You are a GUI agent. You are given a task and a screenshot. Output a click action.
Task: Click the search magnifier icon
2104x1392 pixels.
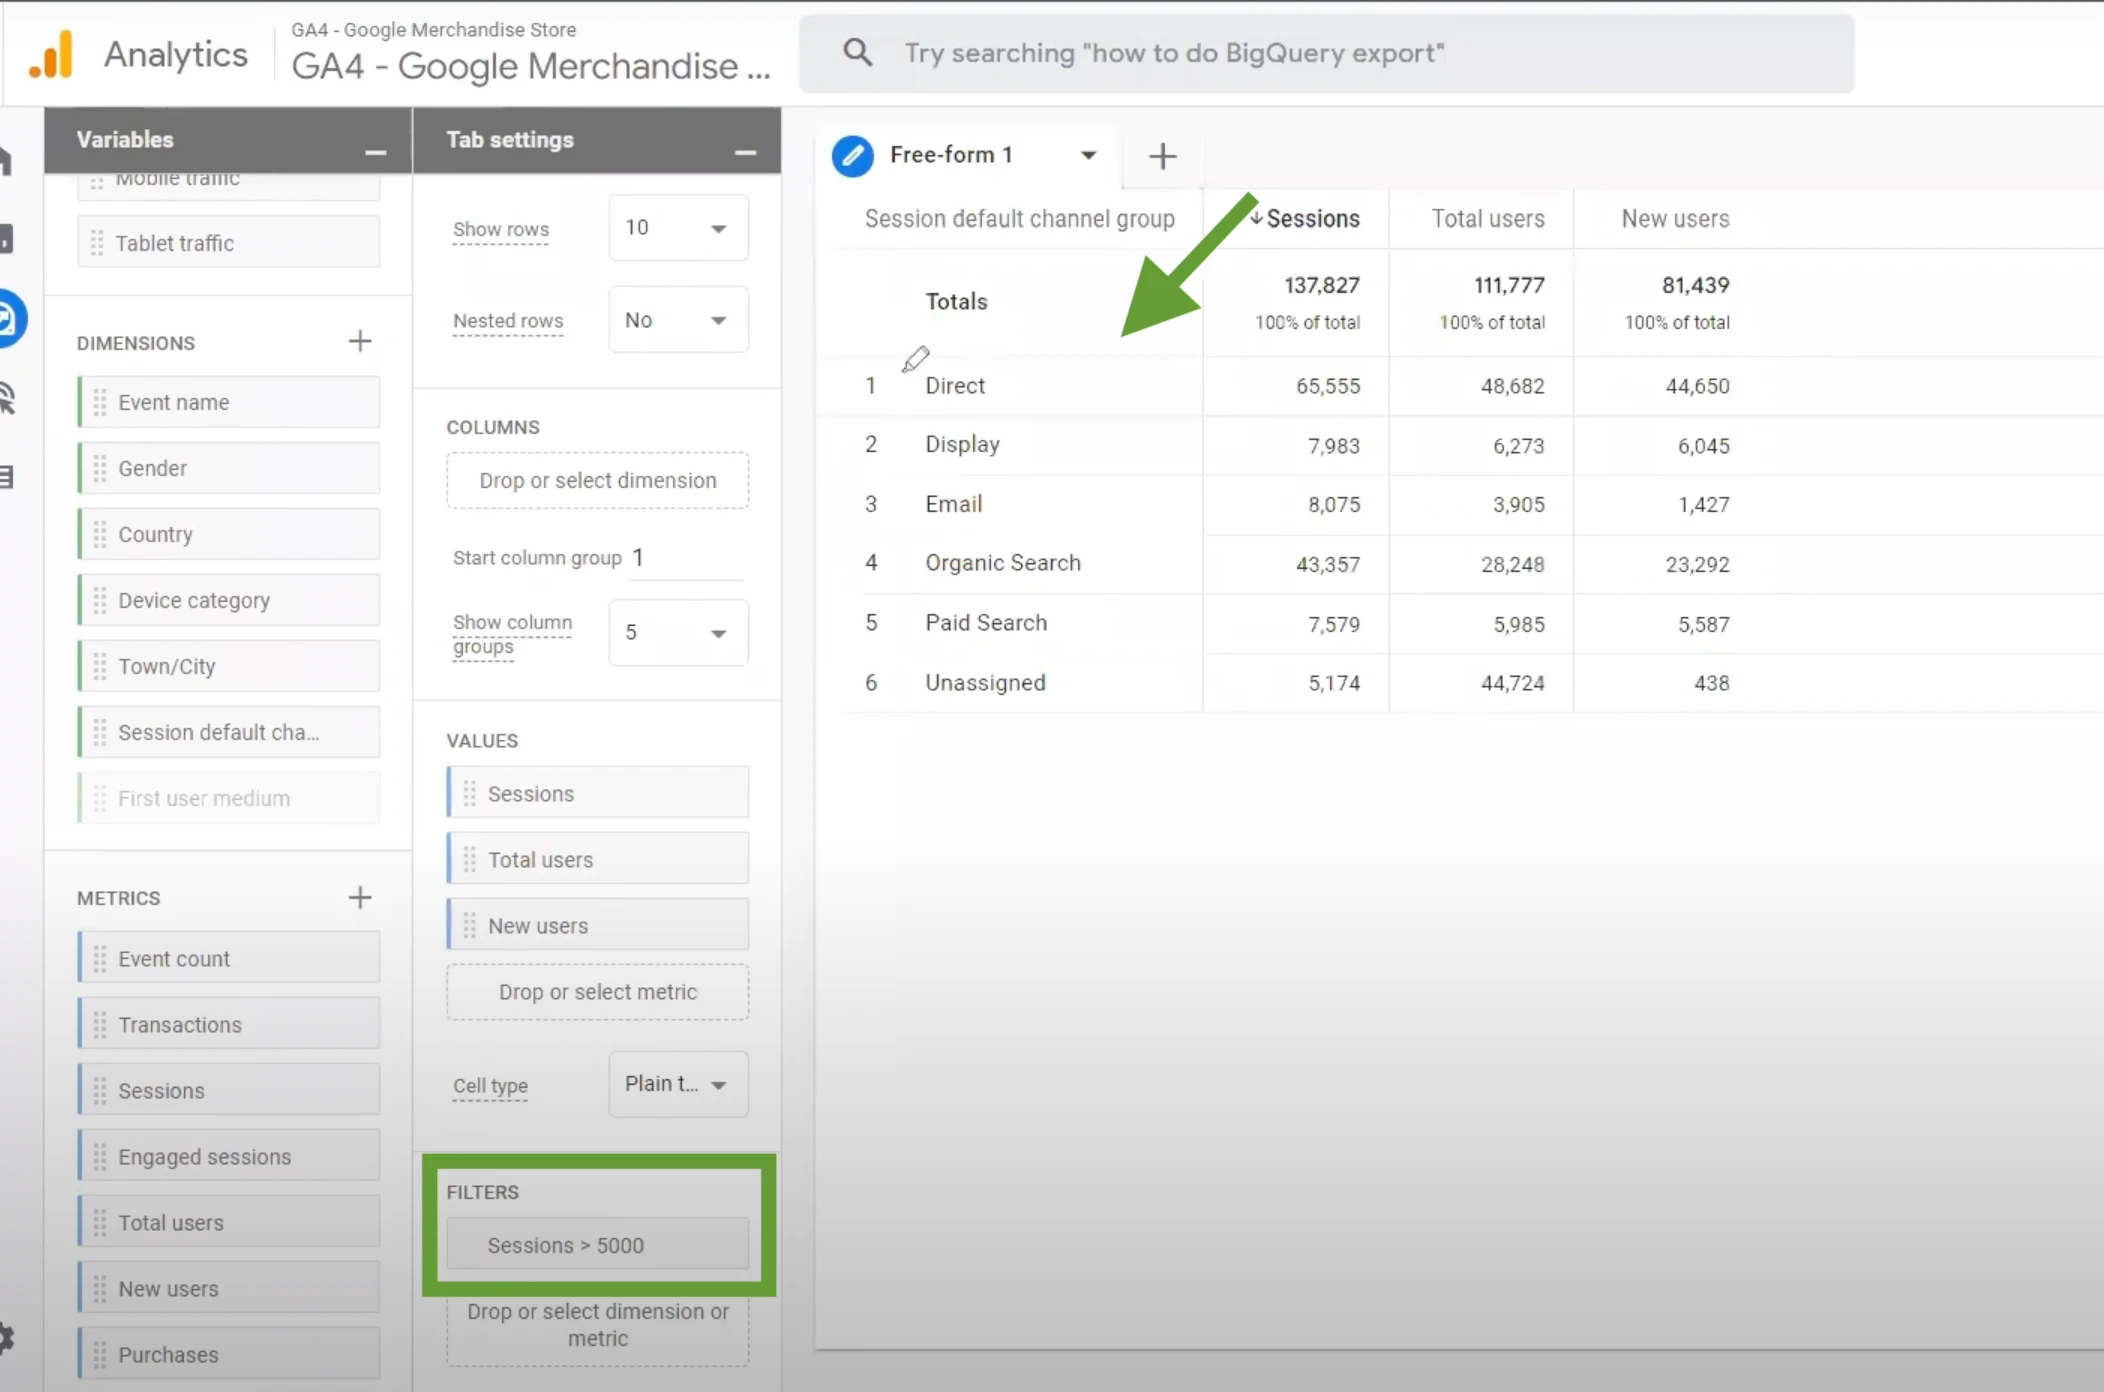pos(857,52)
